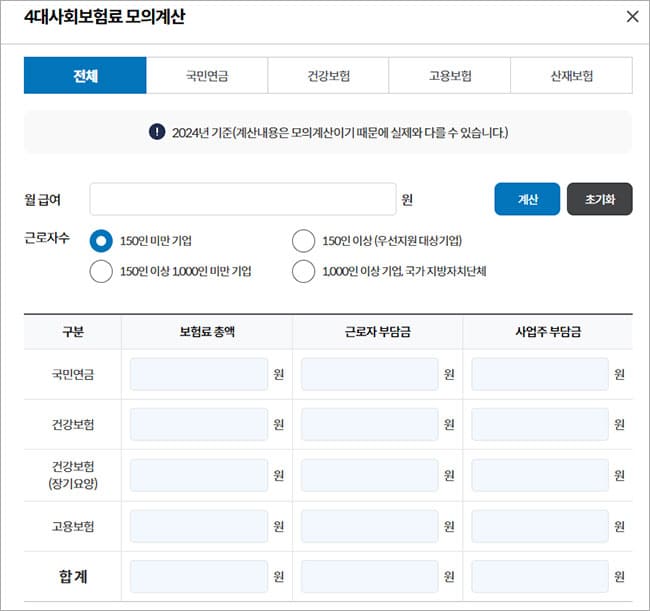The image size is (650, 611).
Task: Choose 150인 이상 (우선지원 대상기업) radio
Action: tap(303, 241)
